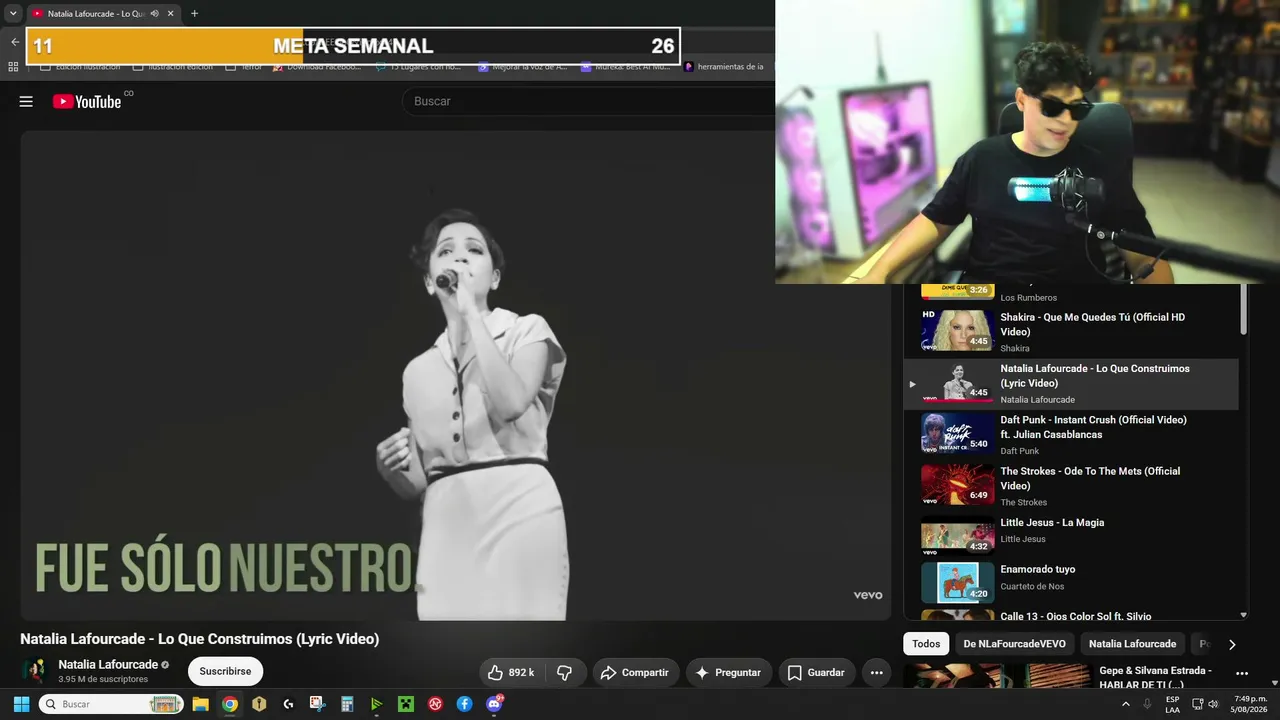Open File Explorer from the taskbar

pyautogui.click(x=200, y=704)
